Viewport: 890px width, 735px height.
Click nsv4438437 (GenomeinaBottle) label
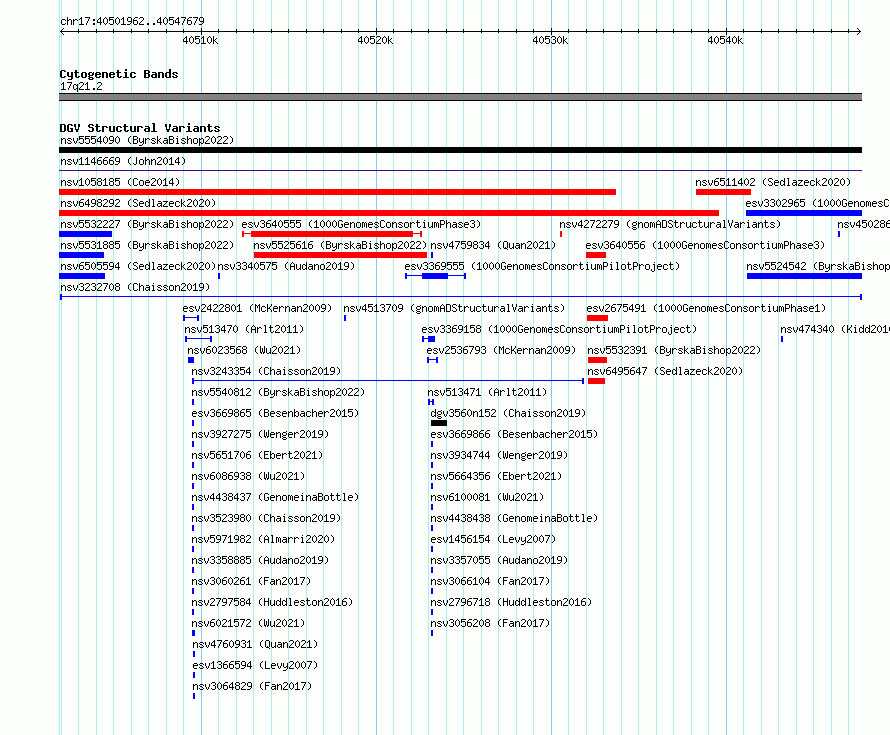[x=275, y=497]
